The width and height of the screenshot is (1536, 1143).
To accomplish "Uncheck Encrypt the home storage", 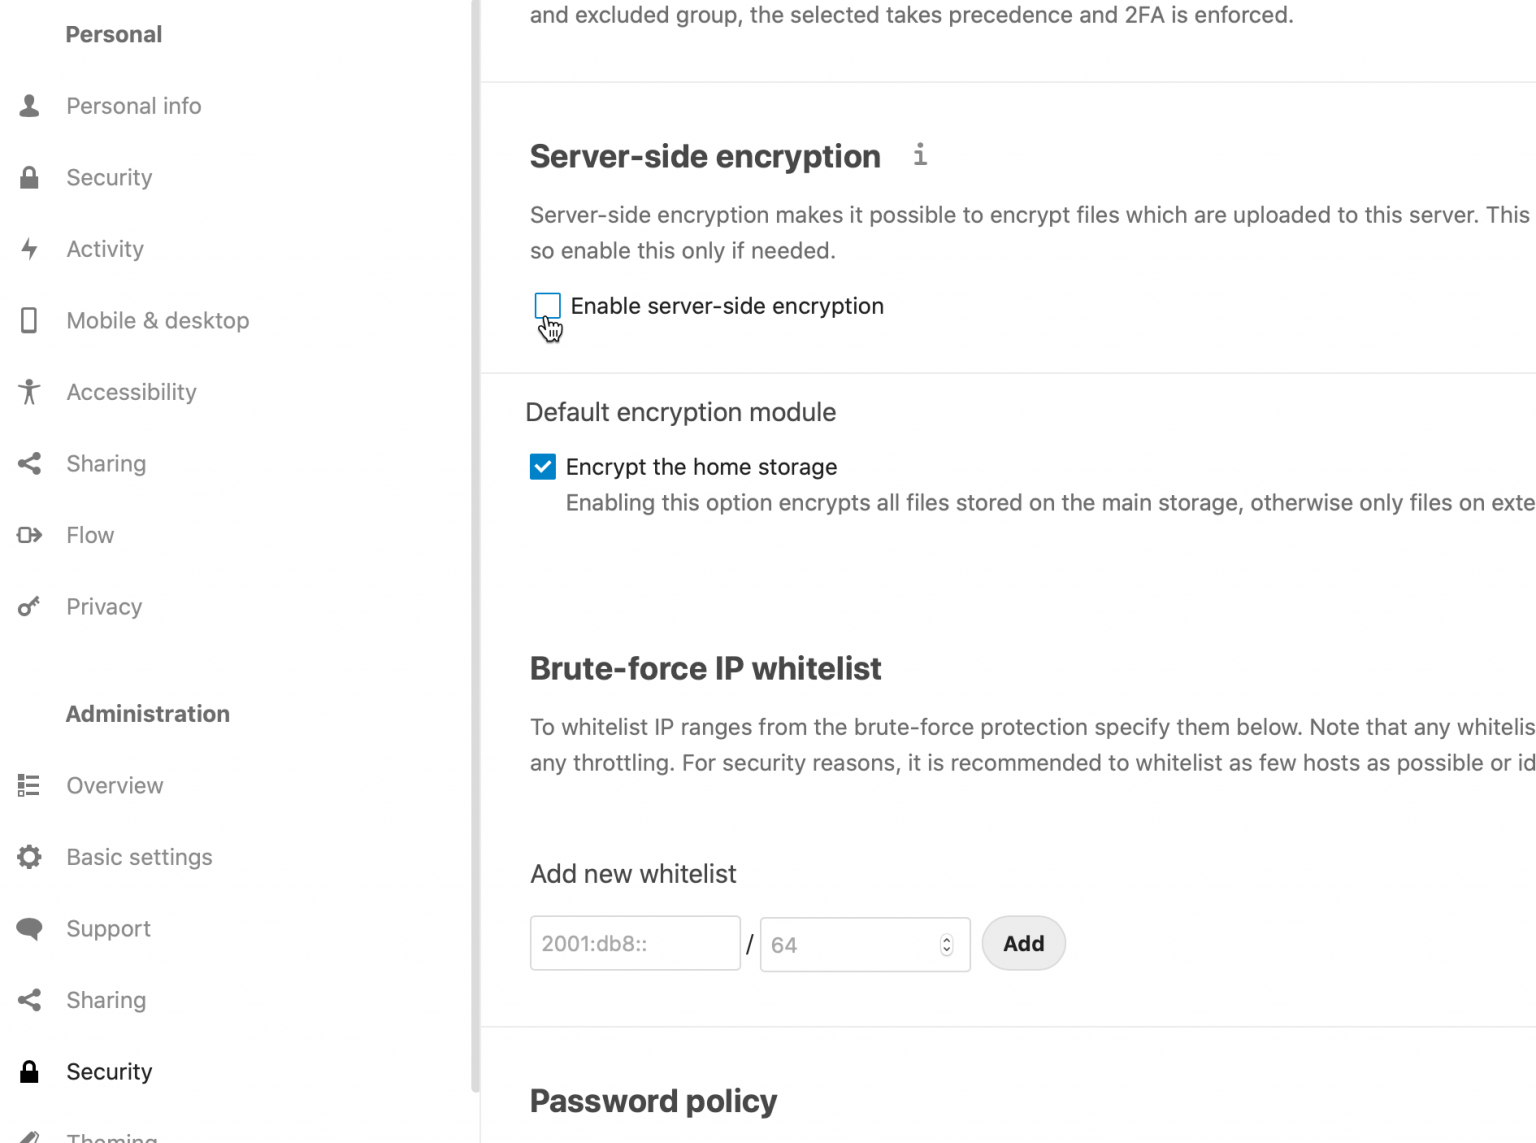I will (x=542, y=466).
